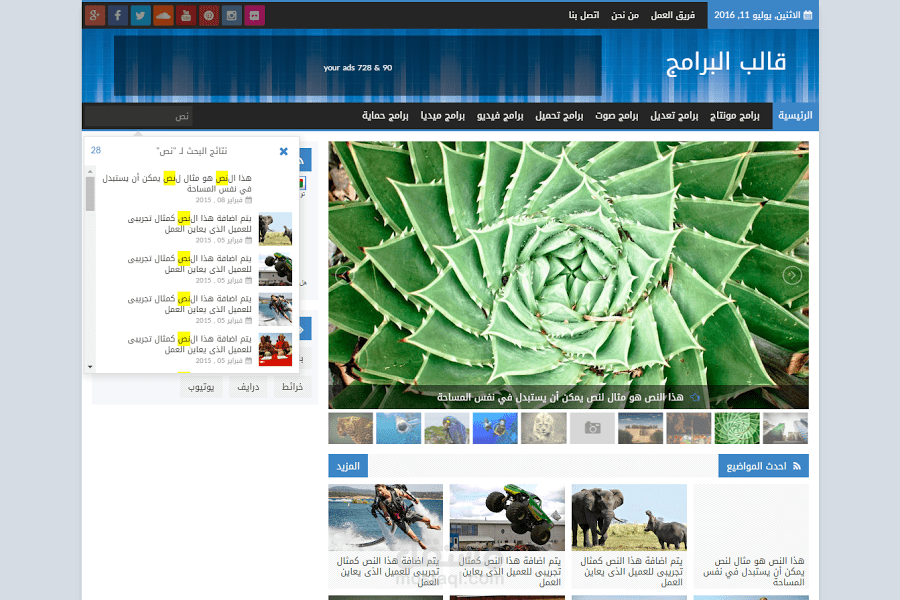Open اتصل بنا link in top bar
The width and height of the screenshot is (900, 600).
click(x=584, y=15)
